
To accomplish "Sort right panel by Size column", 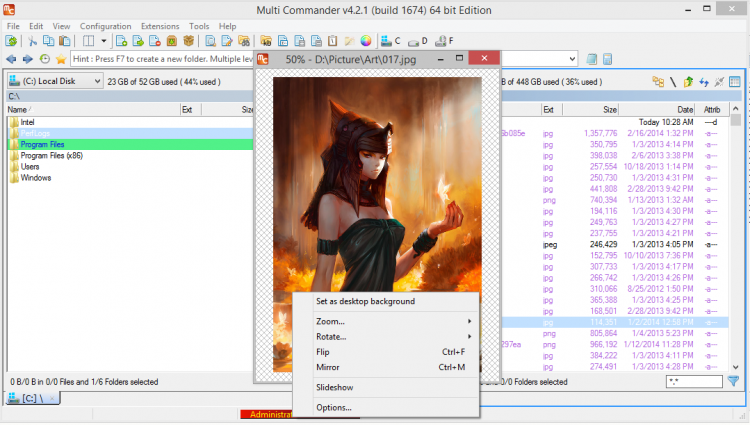I will (x=590, y=110).
